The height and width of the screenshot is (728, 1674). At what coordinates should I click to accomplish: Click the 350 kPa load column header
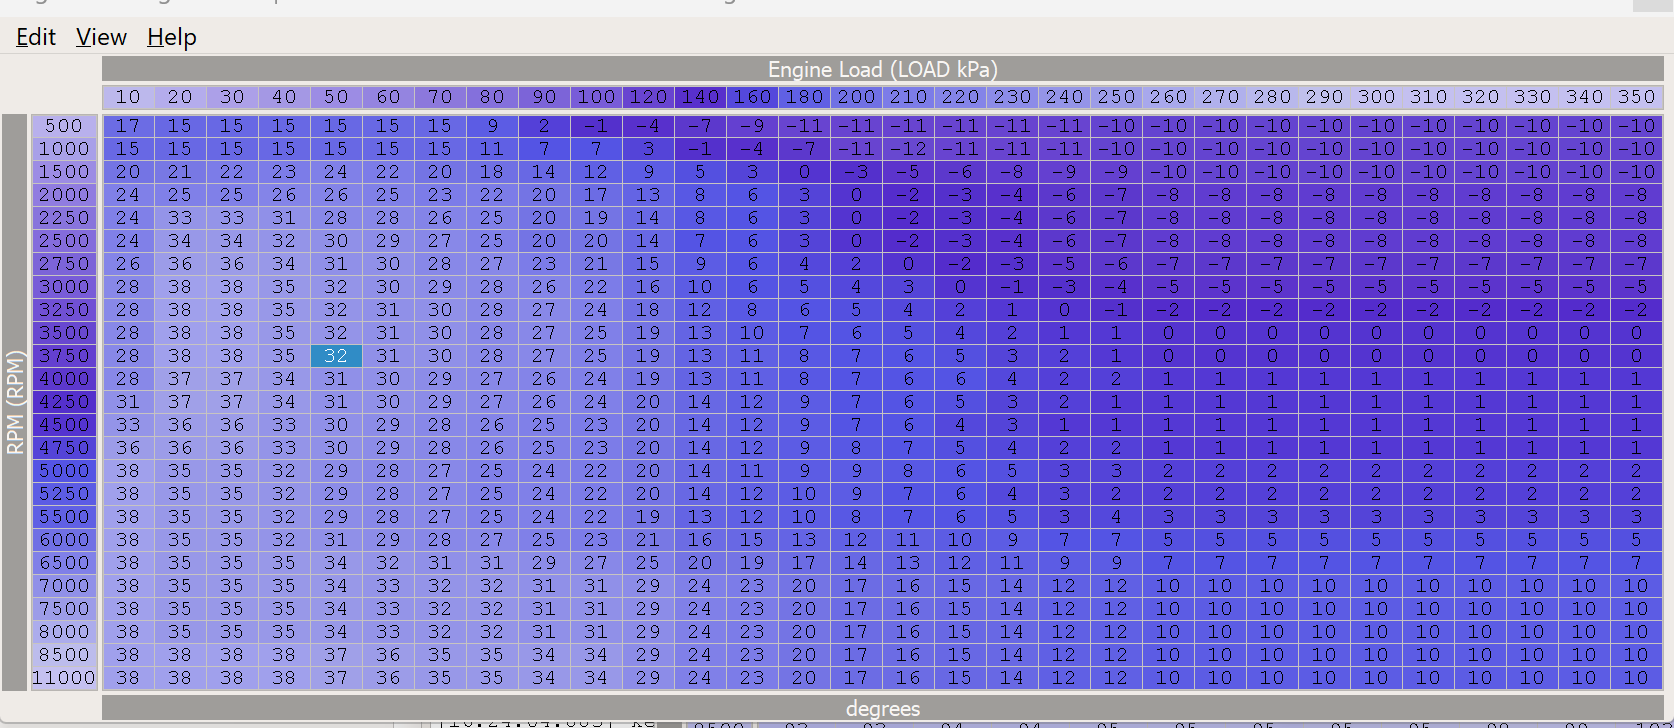[x=1636, y=97]
